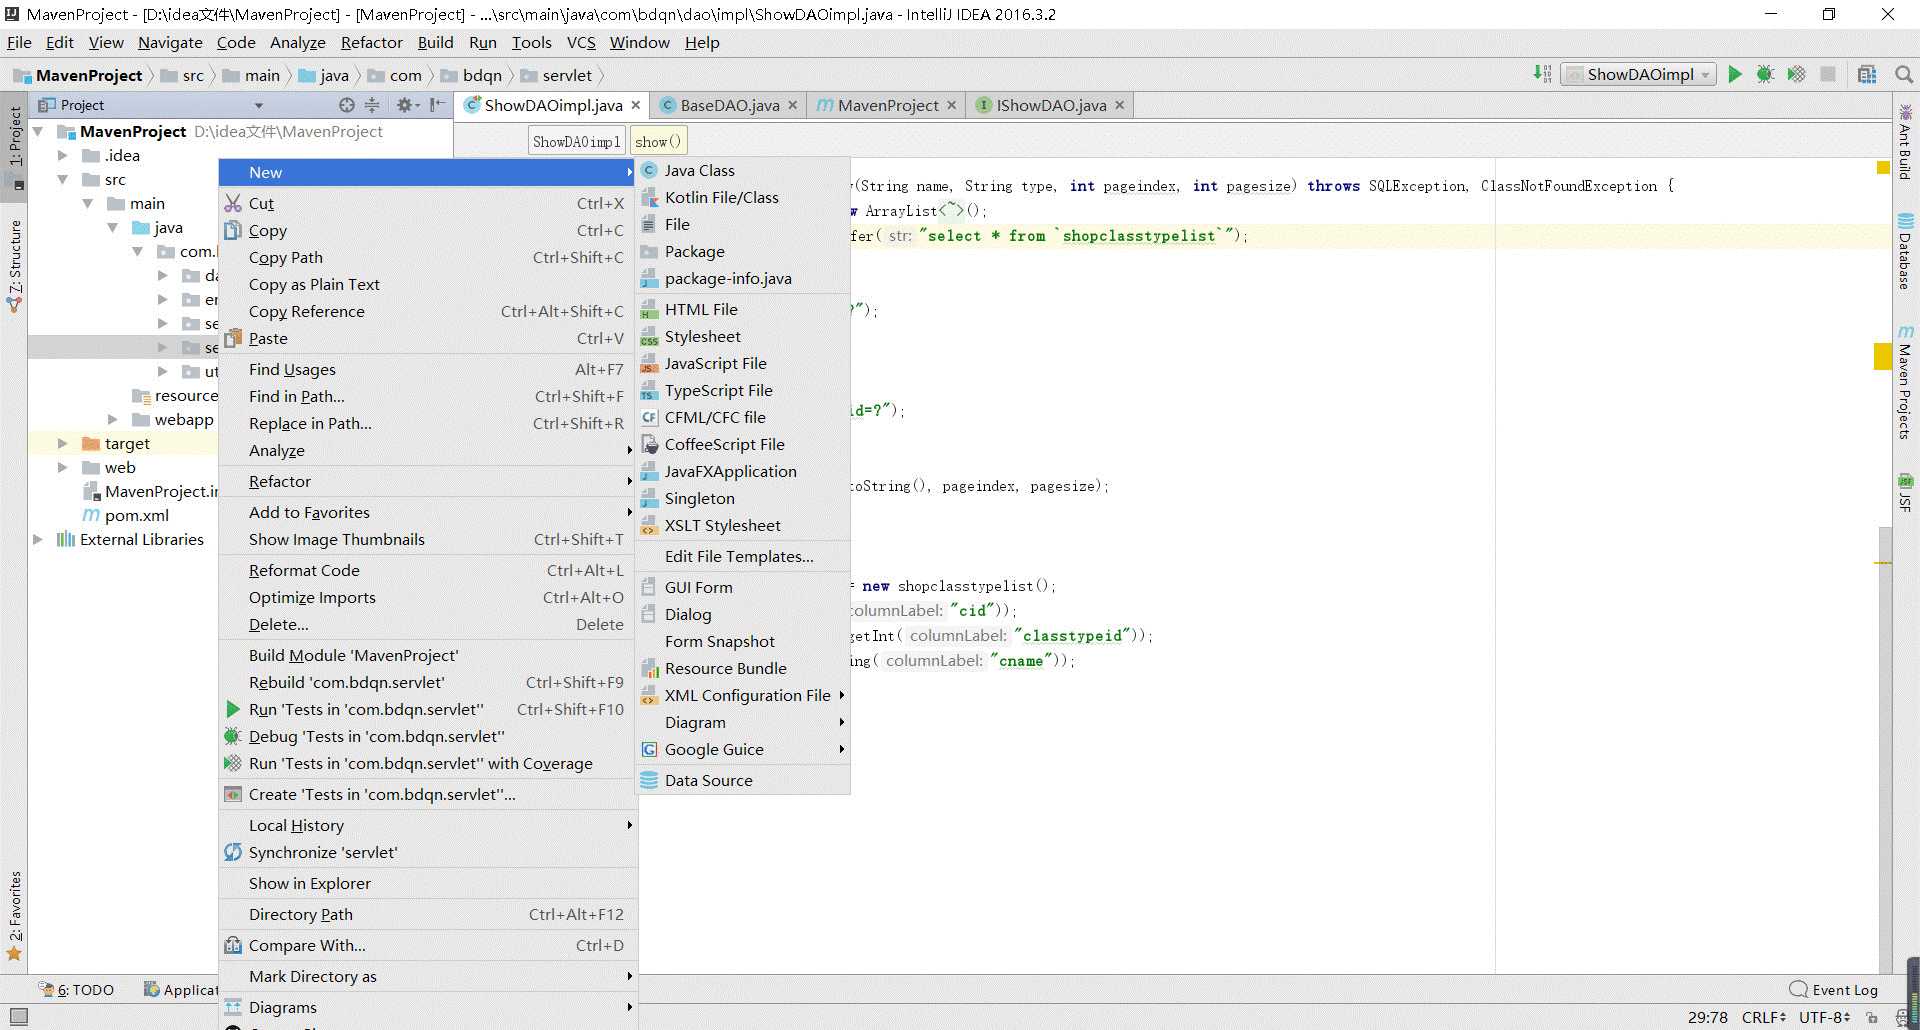Click scroll from source icon in Project panel
The width and height of the screenshot is (1920, 1030).
(x=346, y=105)
